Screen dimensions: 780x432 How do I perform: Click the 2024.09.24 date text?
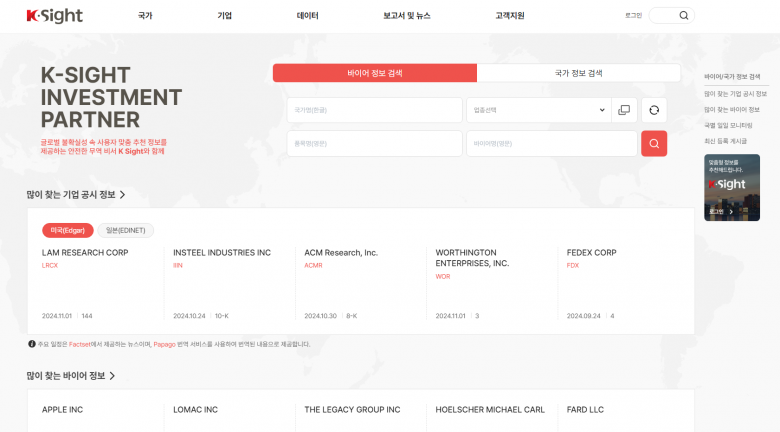[584, 316]
